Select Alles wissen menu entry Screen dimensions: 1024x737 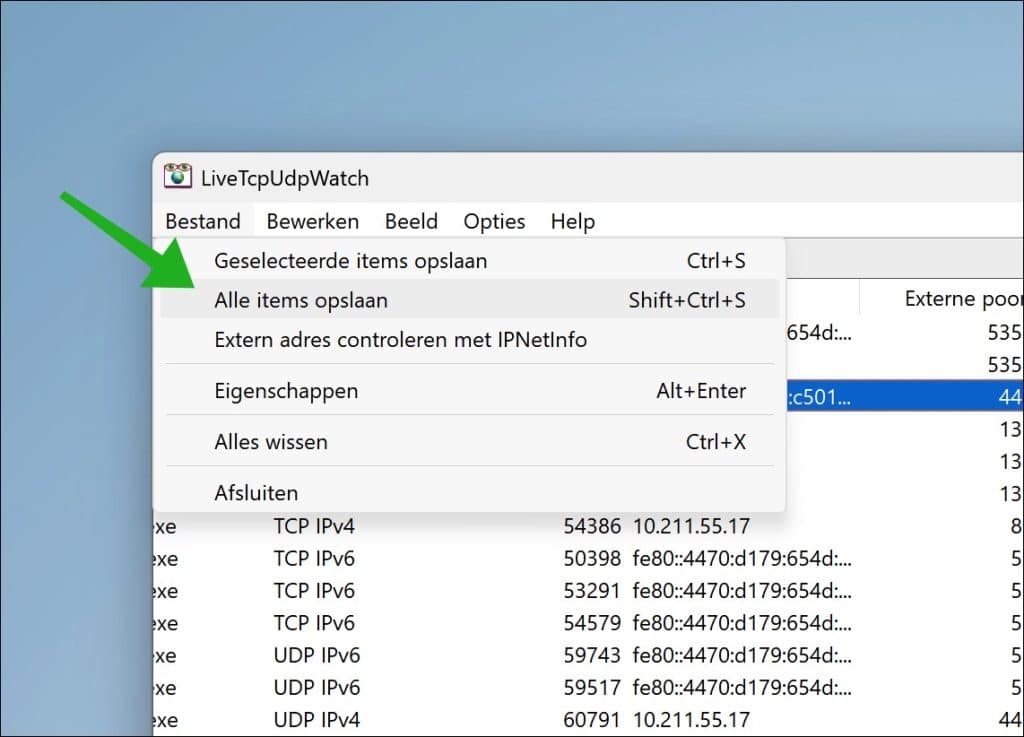click(x=470, y=441)
